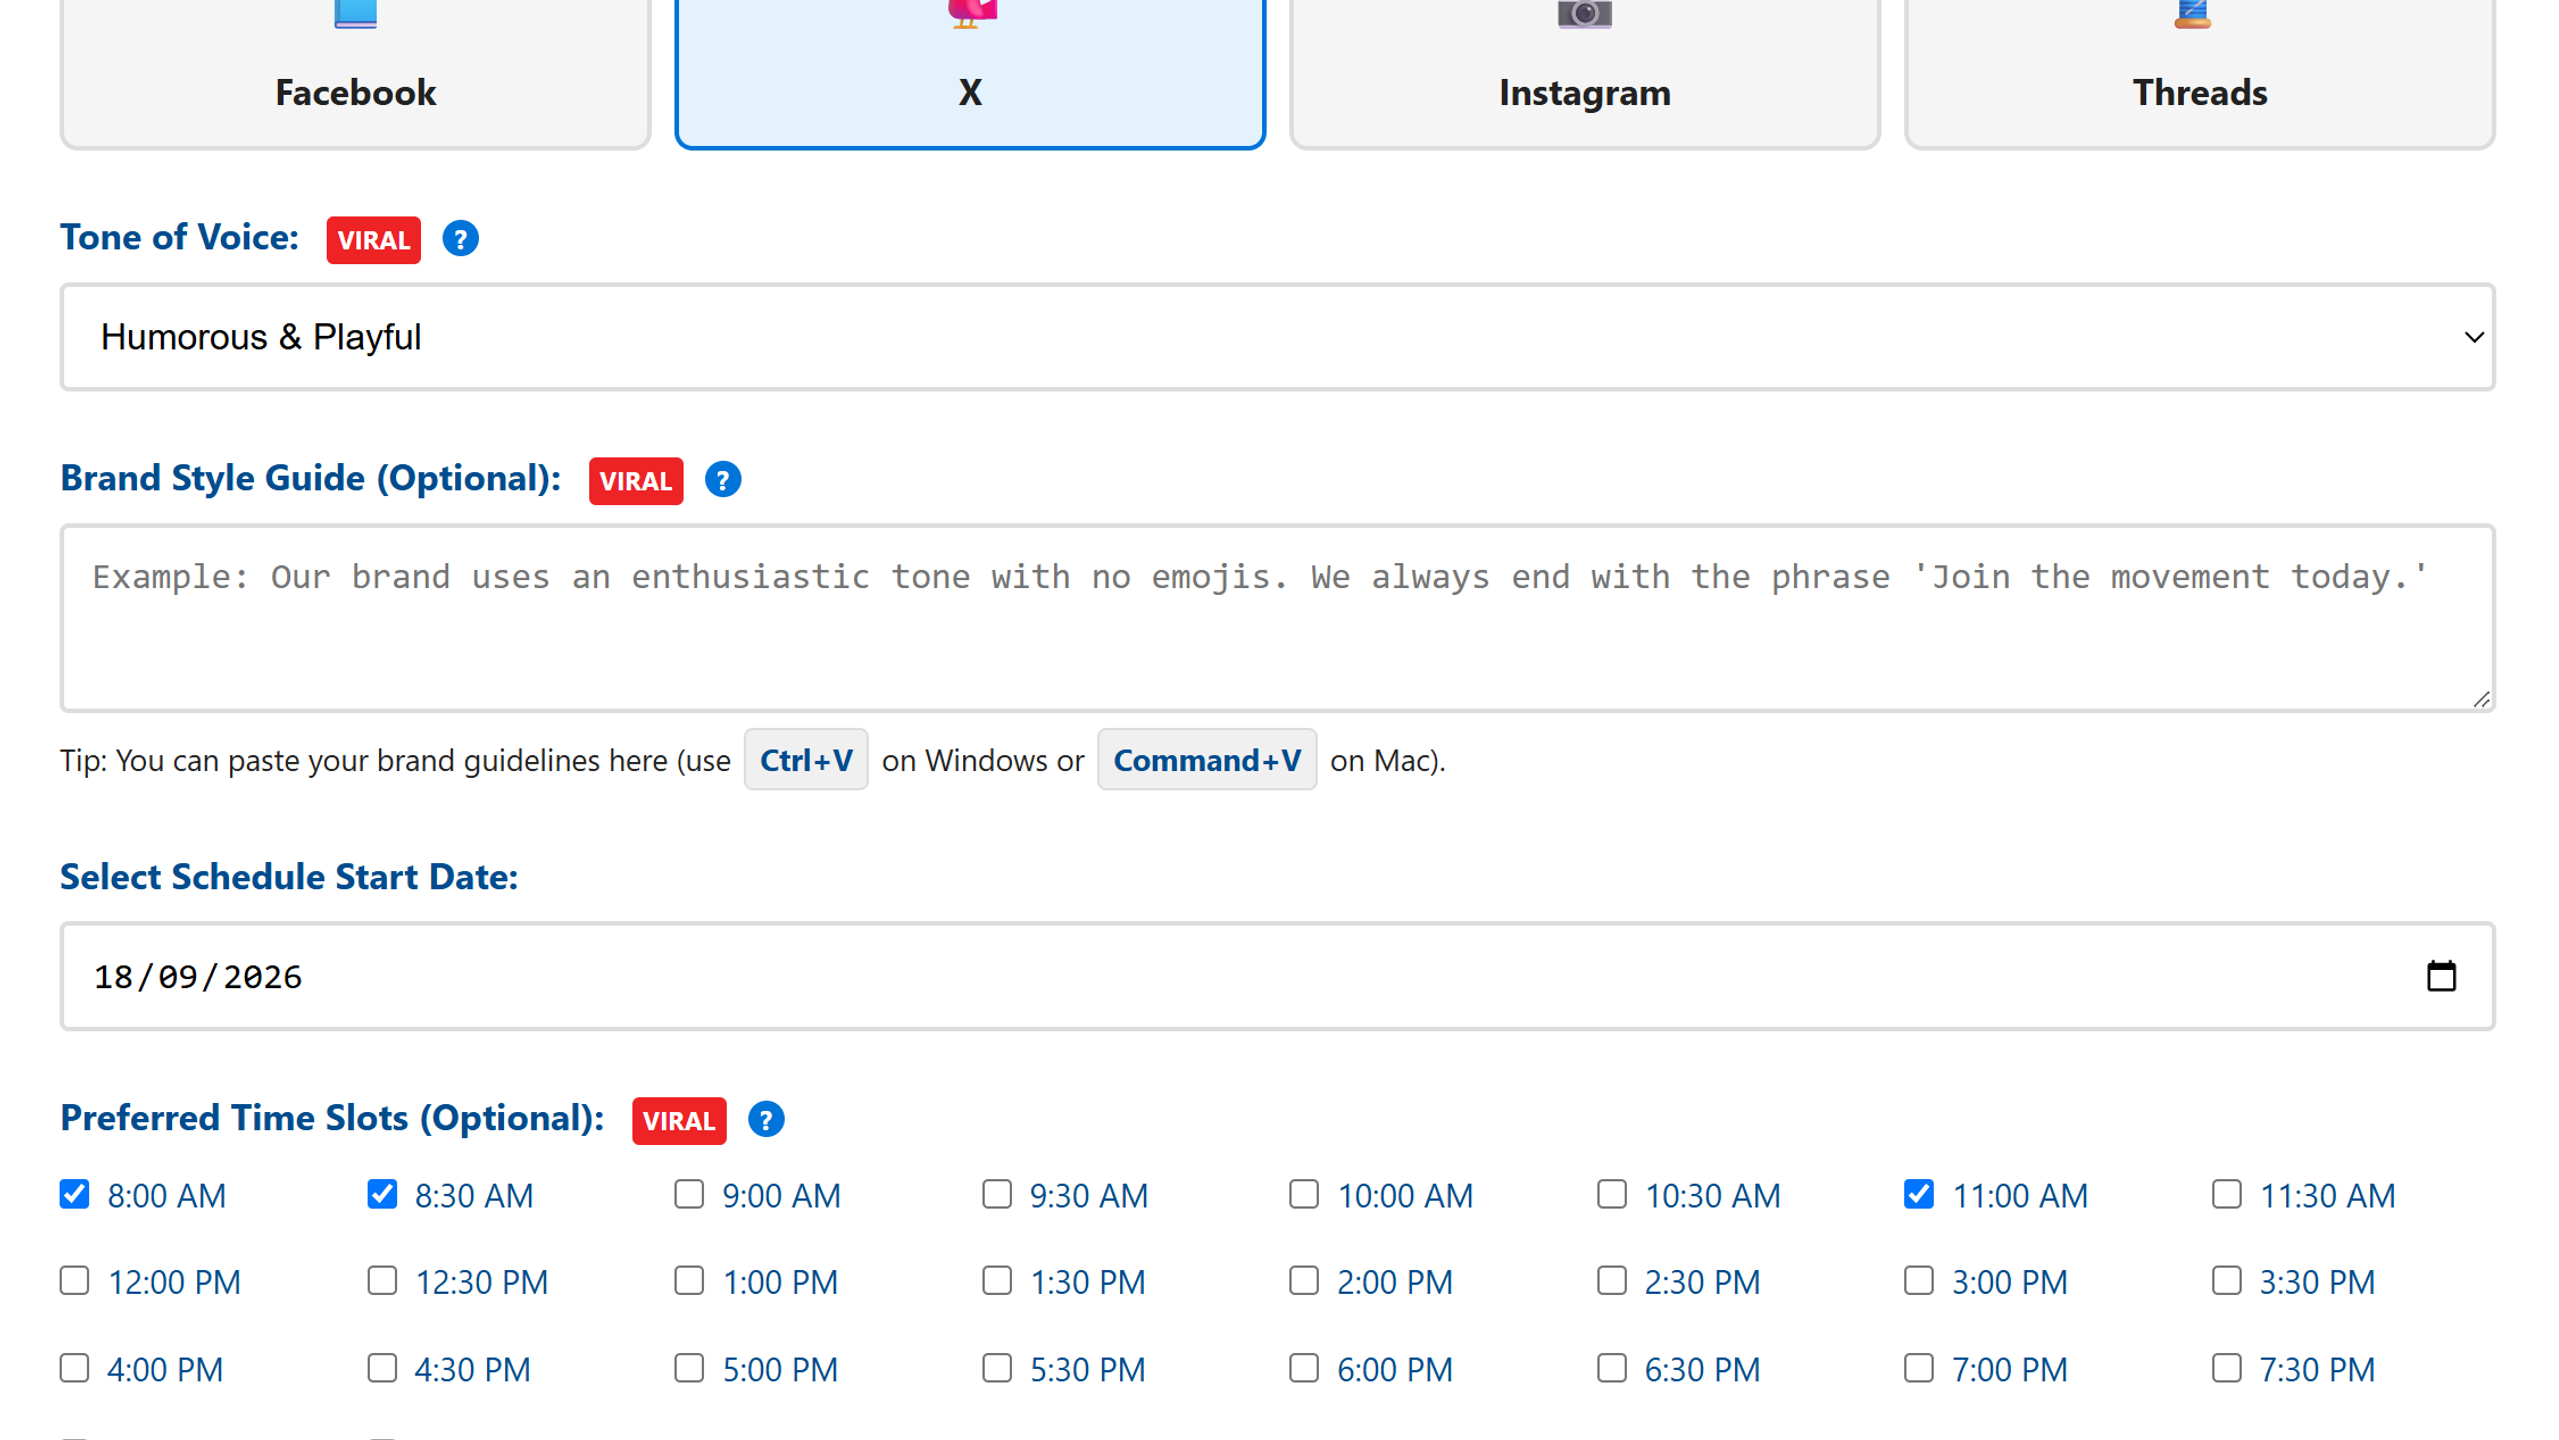Check the 2:30 PM time slot
This screenshot has height=1440, width=2559.
click(x=1612, y=1281)
